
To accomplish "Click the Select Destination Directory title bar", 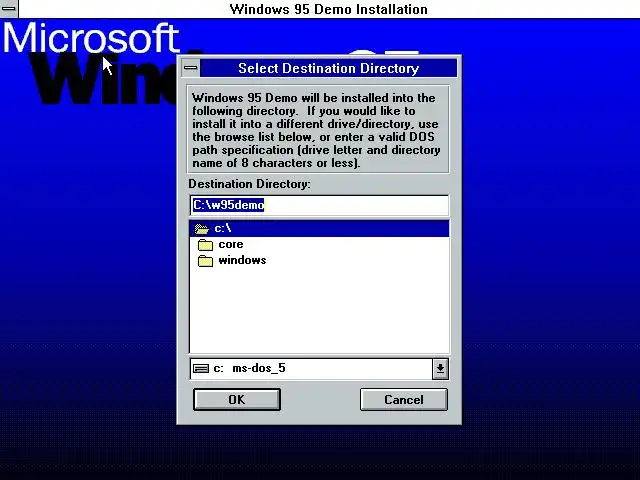I will click(x=329, y=68).
